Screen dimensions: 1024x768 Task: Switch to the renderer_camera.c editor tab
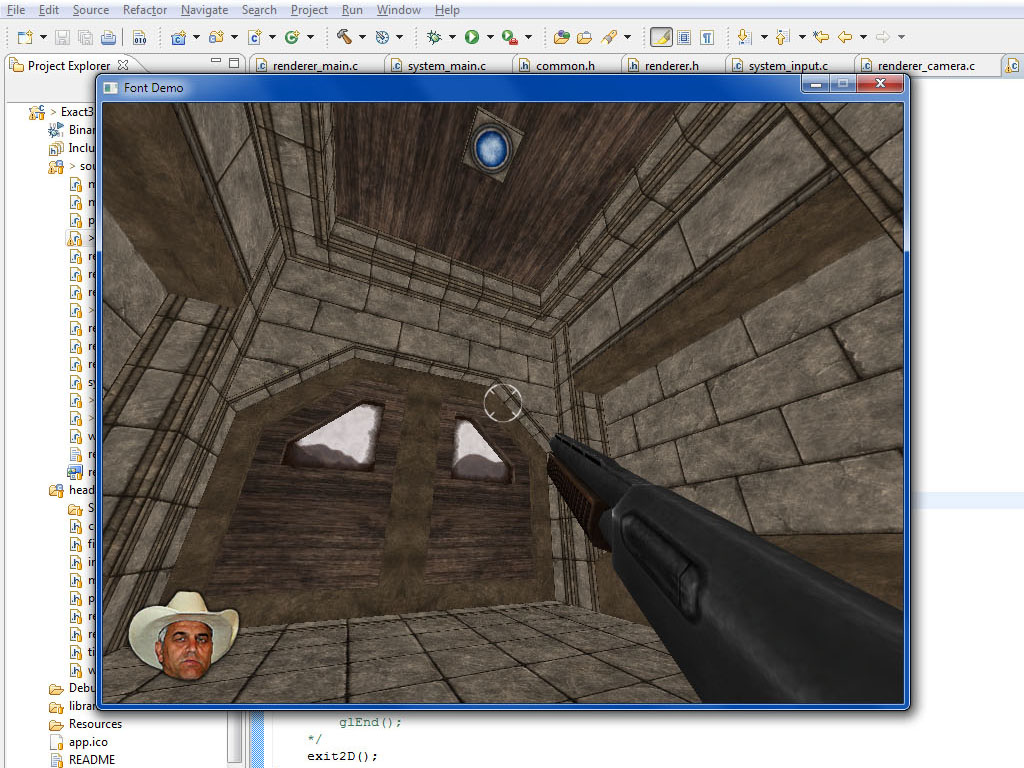tap(925, 65)
